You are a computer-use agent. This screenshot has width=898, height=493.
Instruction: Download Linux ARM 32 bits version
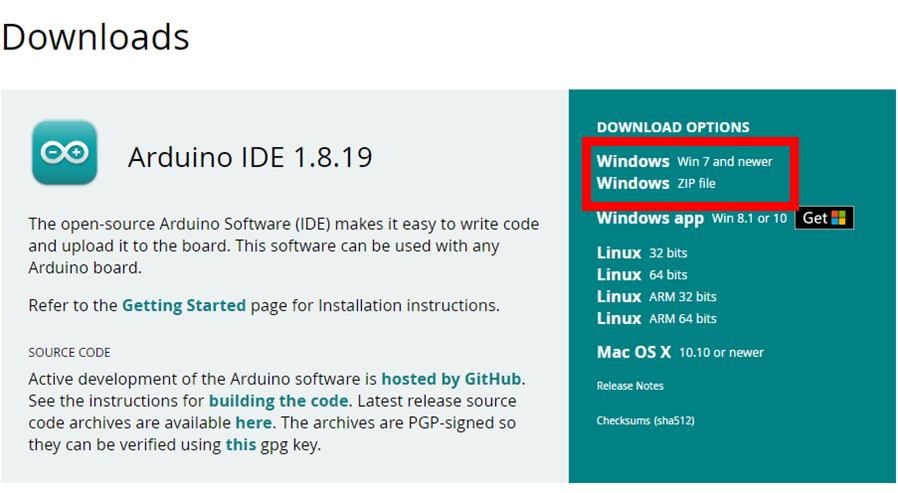click(x=657, y=297)
